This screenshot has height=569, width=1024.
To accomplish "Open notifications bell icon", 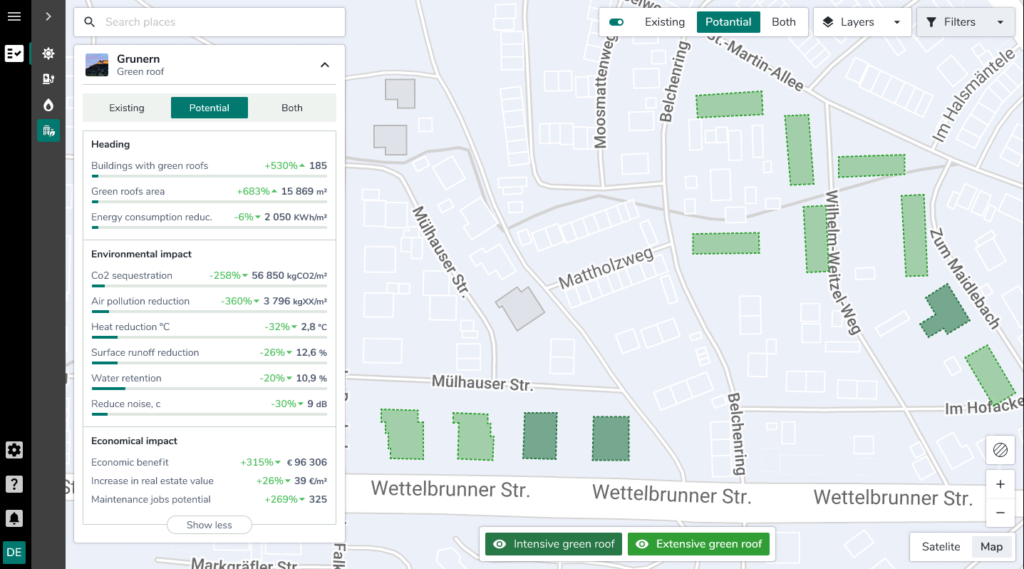I will (x=14, y=518).
